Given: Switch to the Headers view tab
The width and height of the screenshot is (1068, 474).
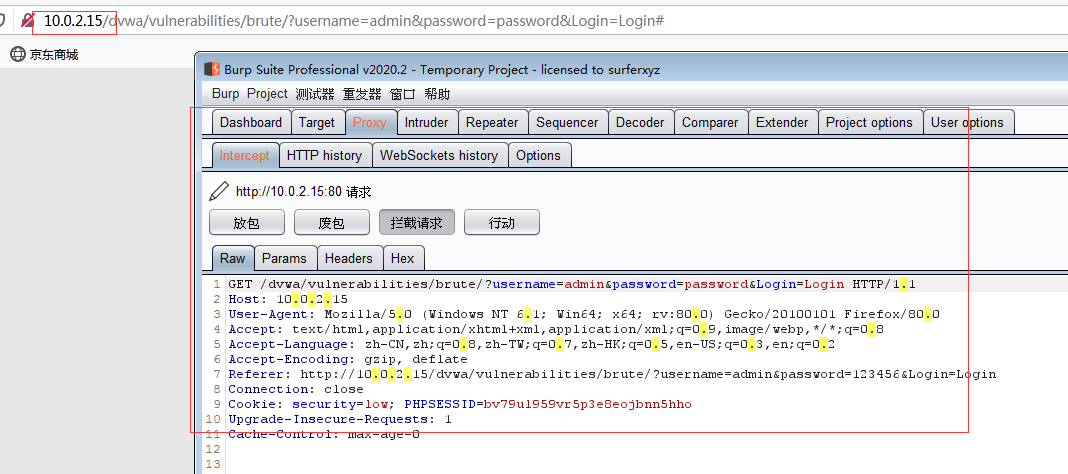Looking at the screenshot, I should tap(349, 259).
